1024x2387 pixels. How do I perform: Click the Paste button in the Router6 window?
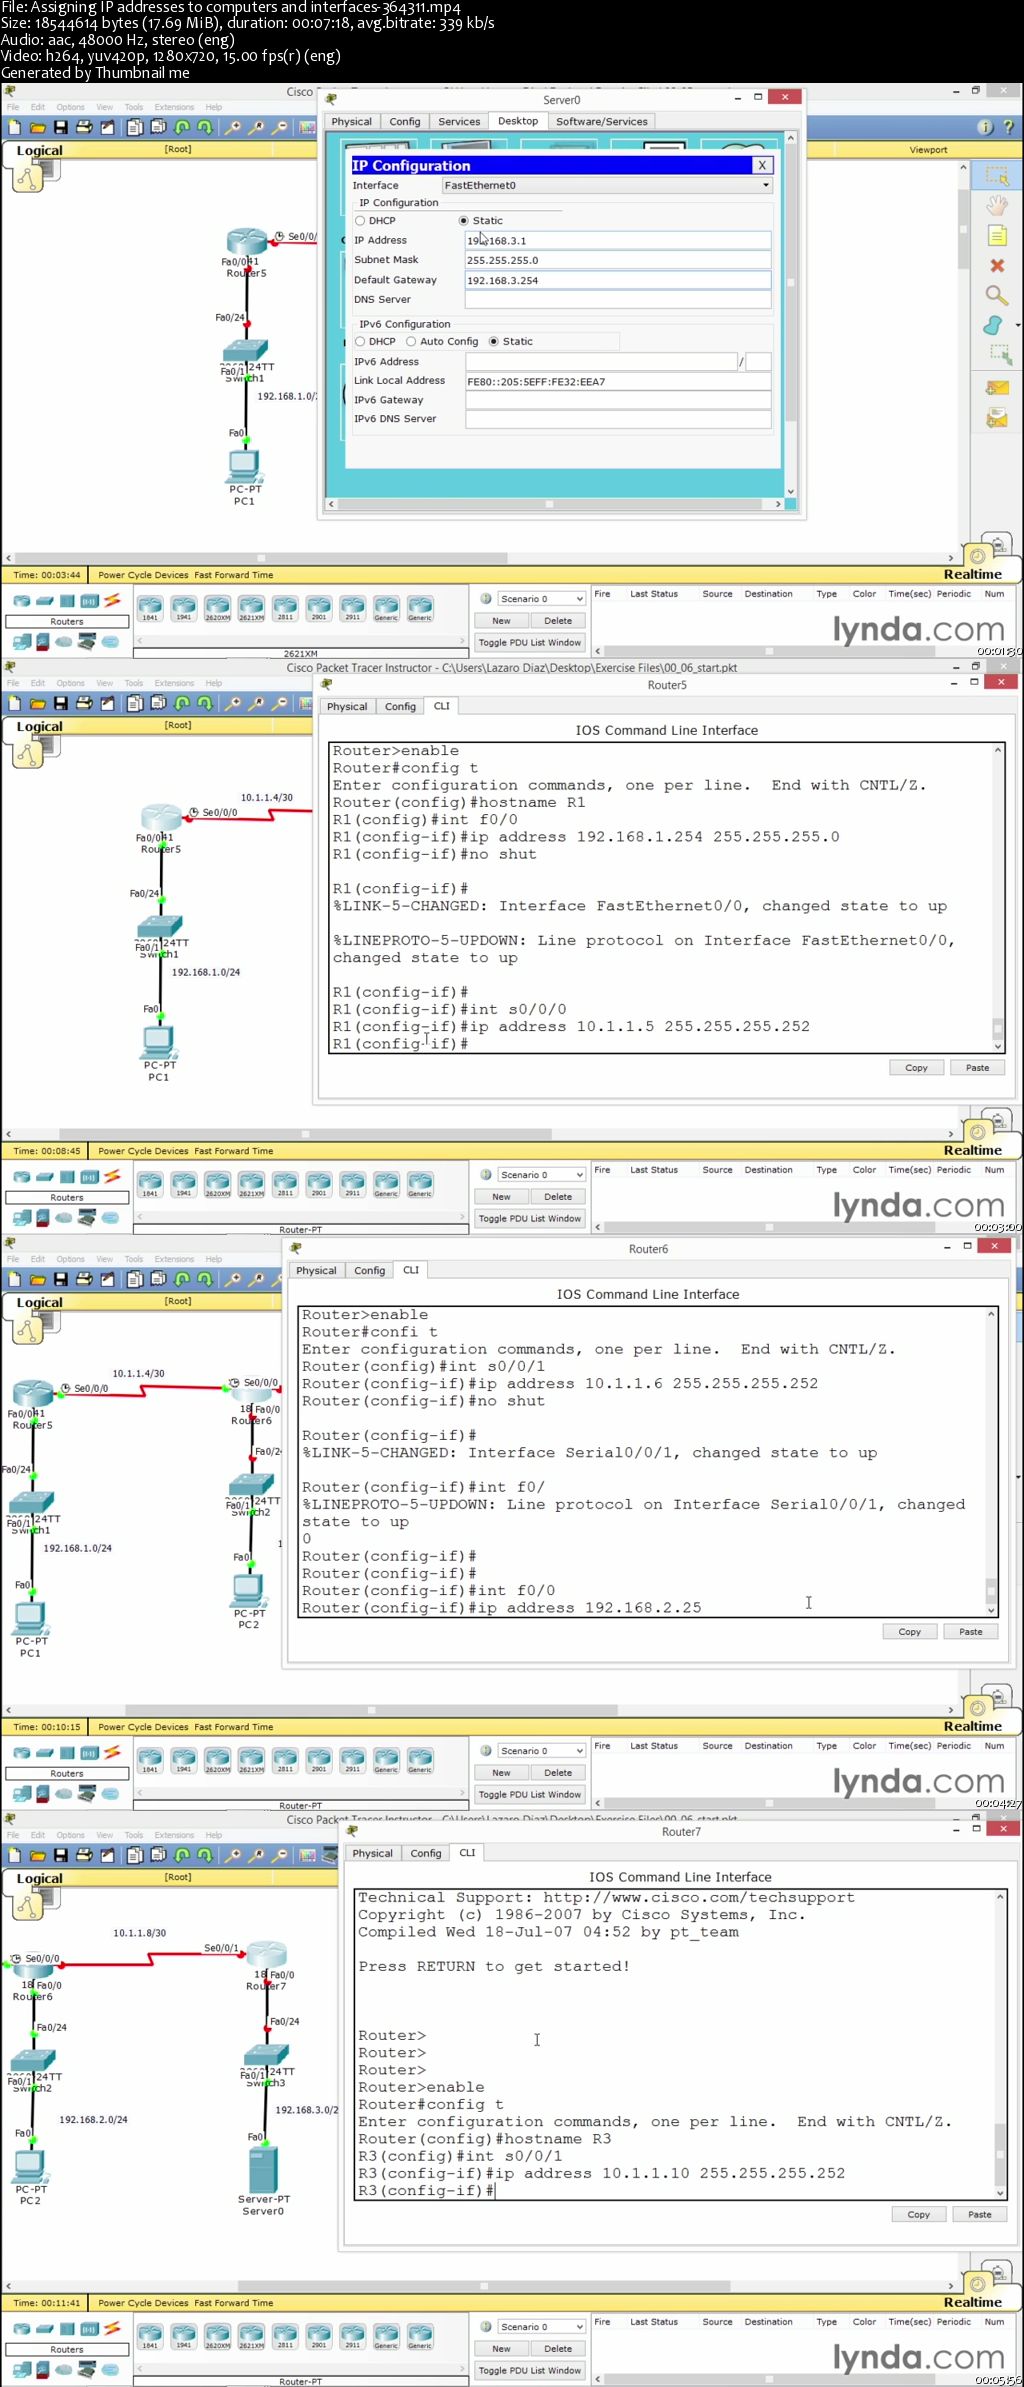971,1632
